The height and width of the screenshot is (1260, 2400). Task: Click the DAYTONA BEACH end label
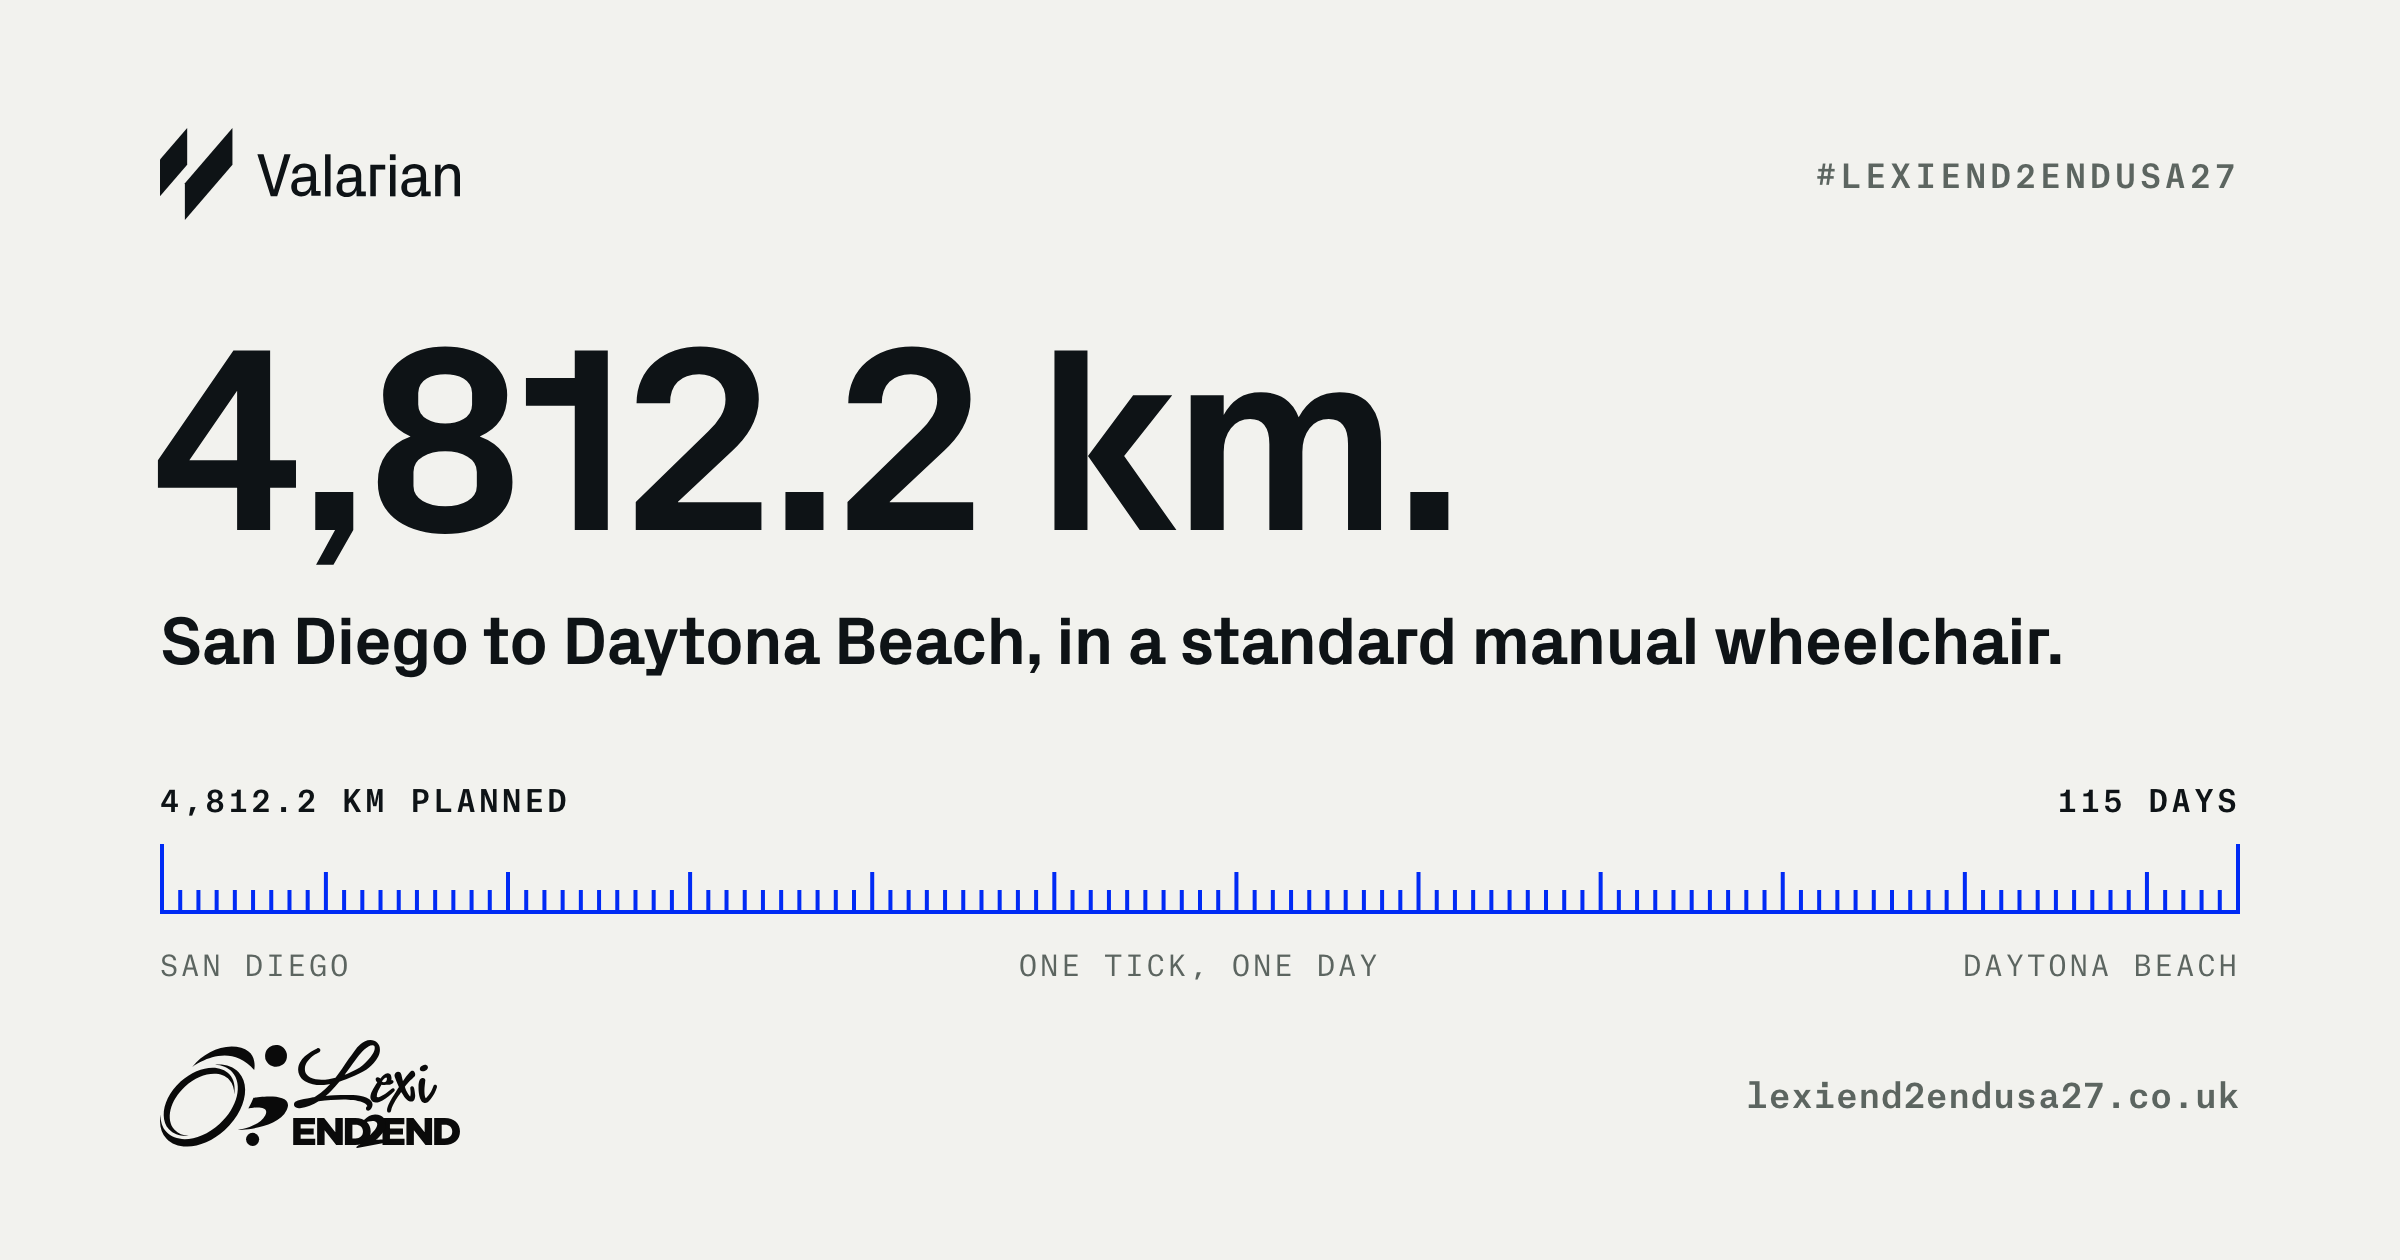(x=2100, y=966)
